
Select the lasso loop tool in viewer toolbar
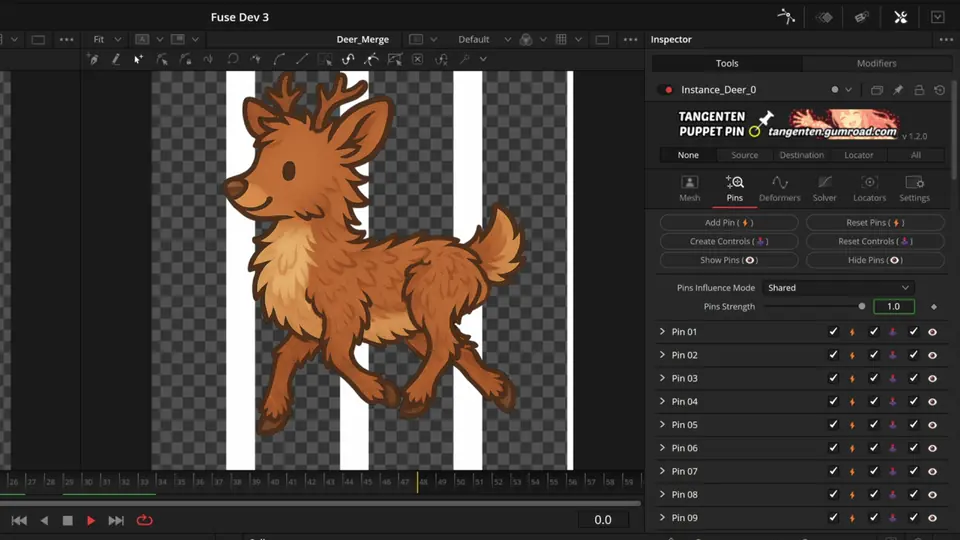pos(233,59)
